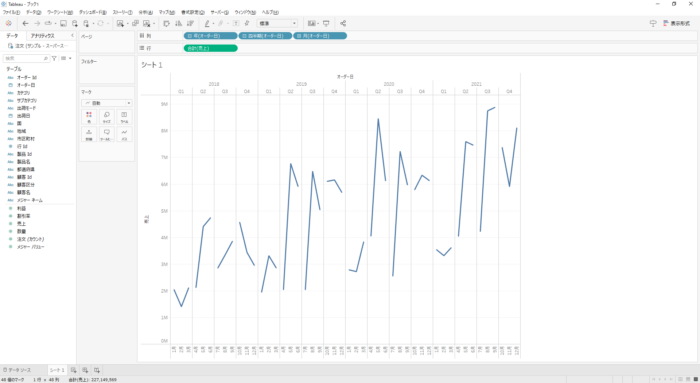
Task: Open the 詳細 Detail mark card
Action: (89, 134)
